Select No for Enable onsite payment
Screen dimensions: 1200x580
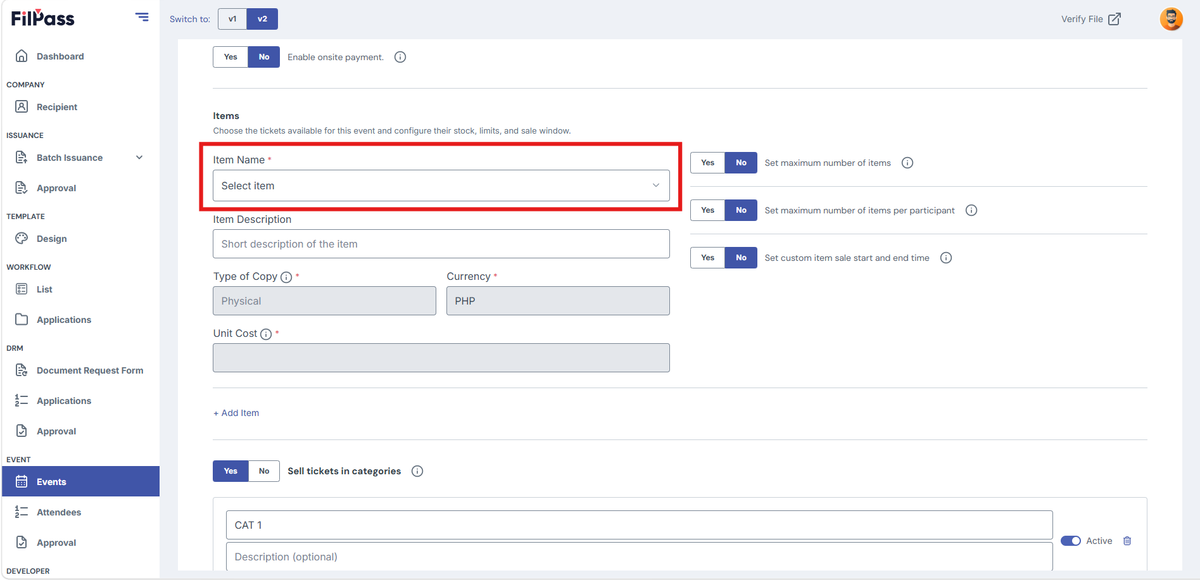(x=264, y=57)
